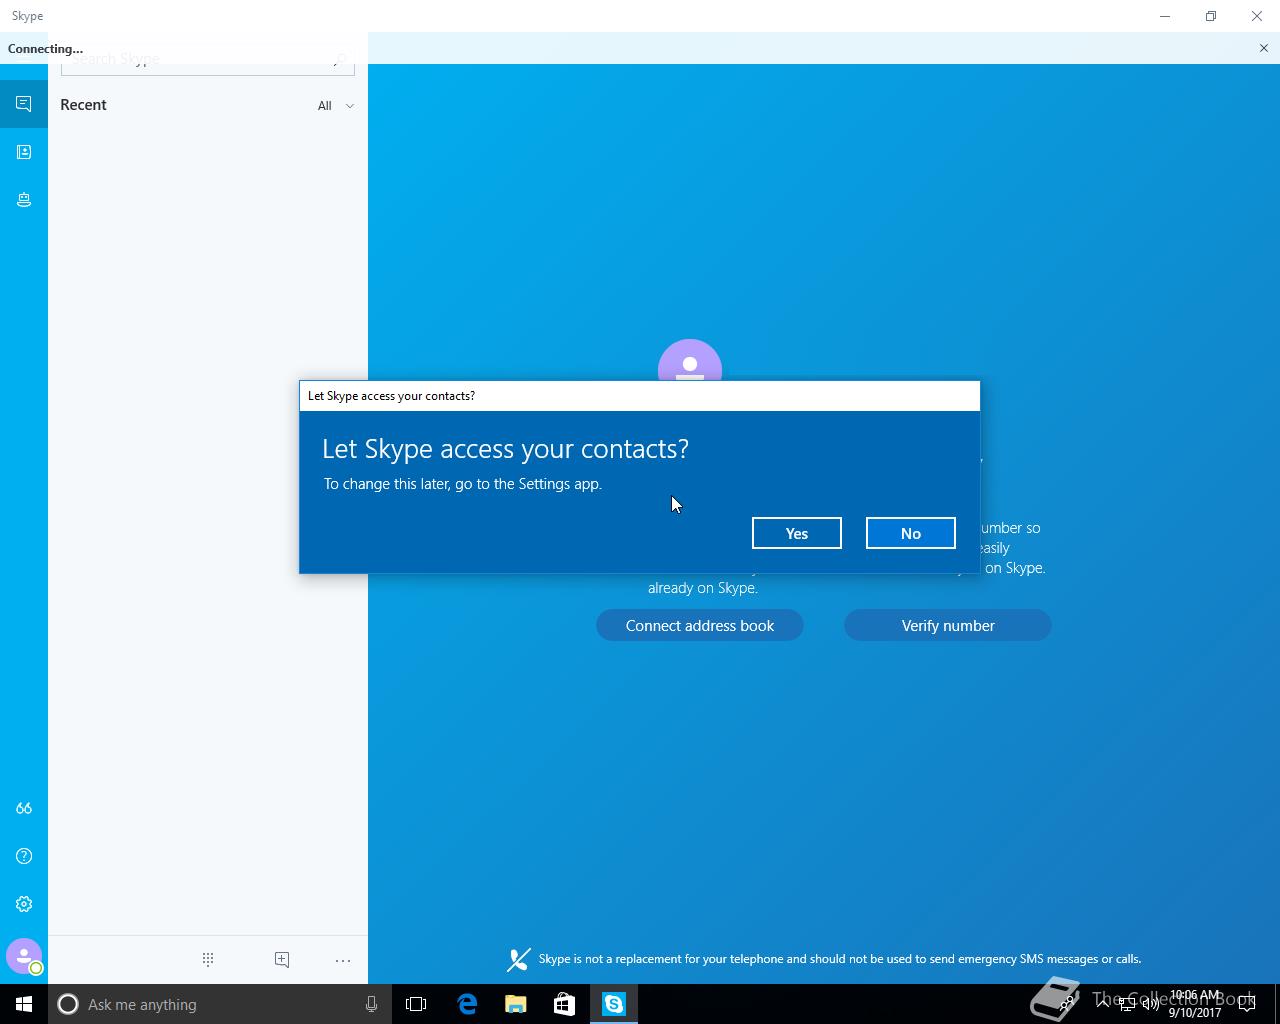Open the Contacts sidebar icon
Screen dimensions: 1280x1024
pos(24,152)
